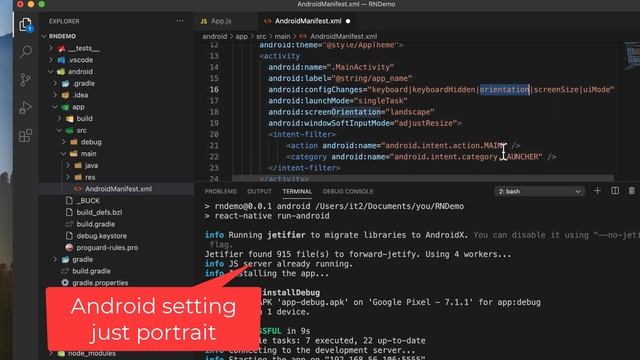Click the proguard-rules.pro file icon

(x=69, y=247)
